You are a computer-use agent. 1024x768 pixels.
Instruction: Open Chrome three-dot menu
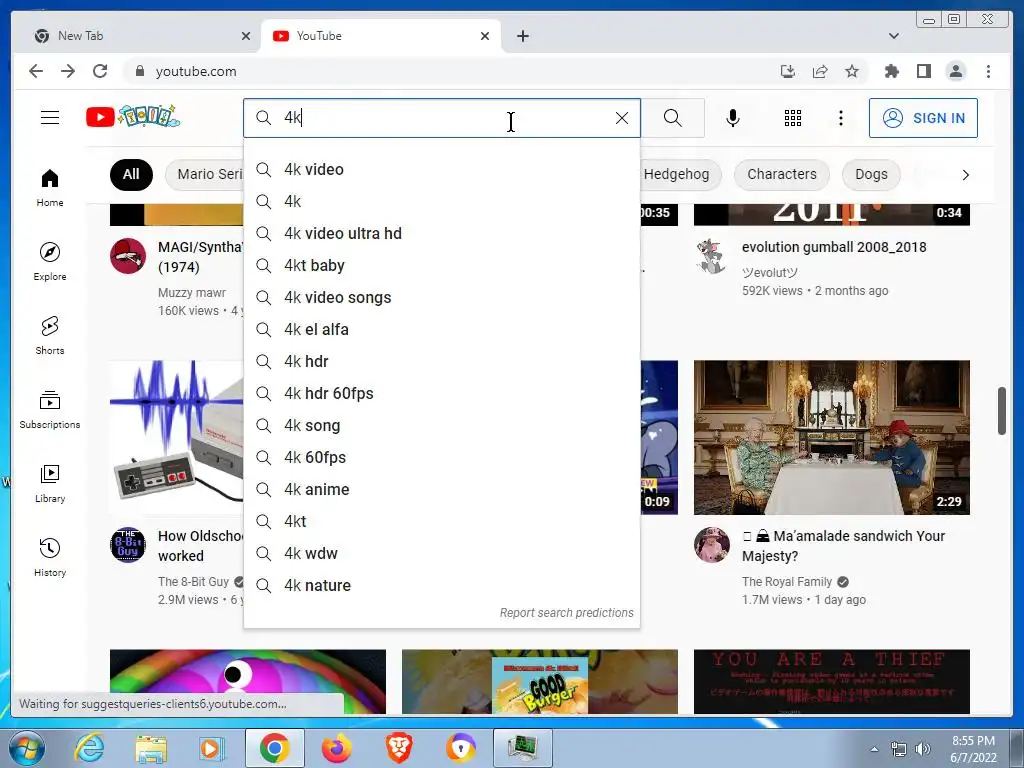(988, 71)
